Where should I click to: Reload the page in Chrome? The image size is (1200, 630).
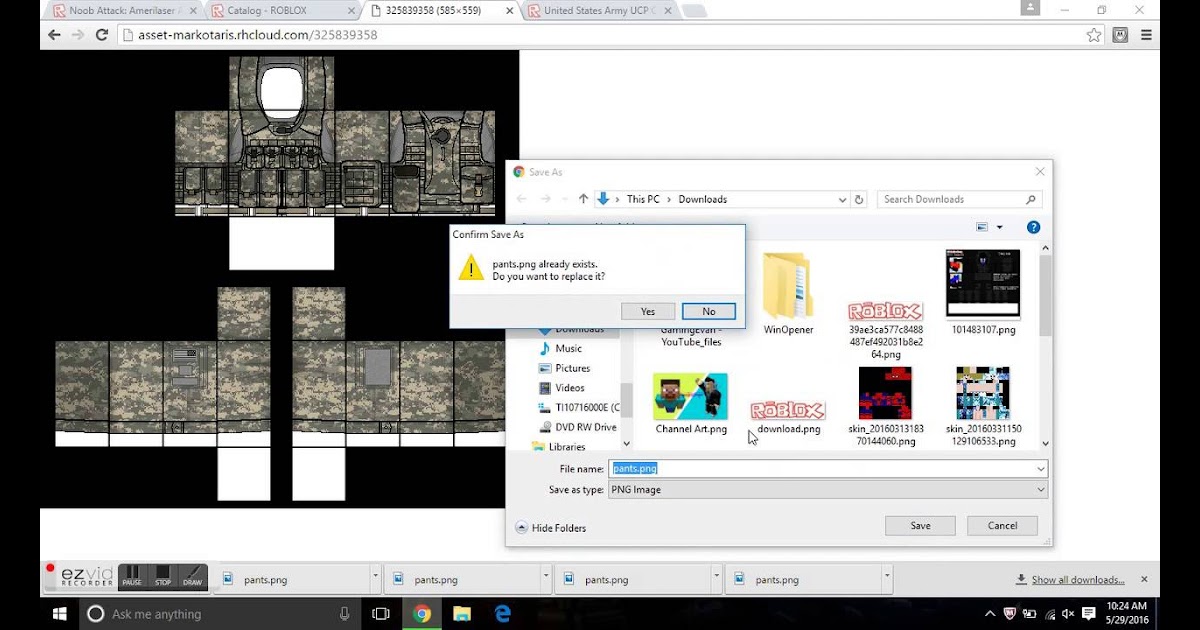coord(102,34)
